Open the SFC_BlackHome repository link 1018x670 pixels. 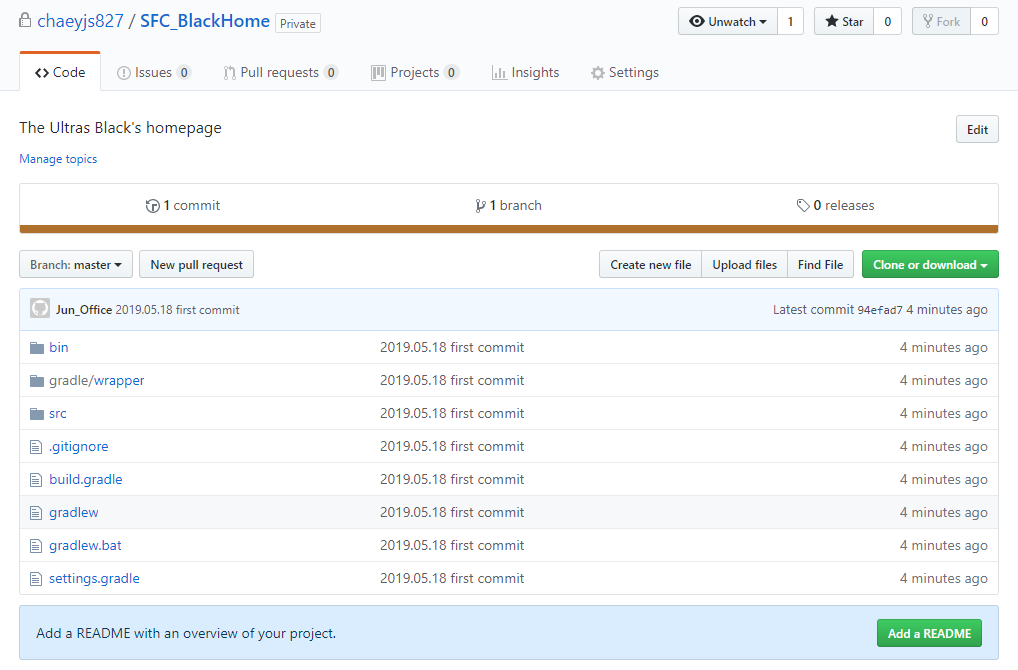click(x=205, y=21)
